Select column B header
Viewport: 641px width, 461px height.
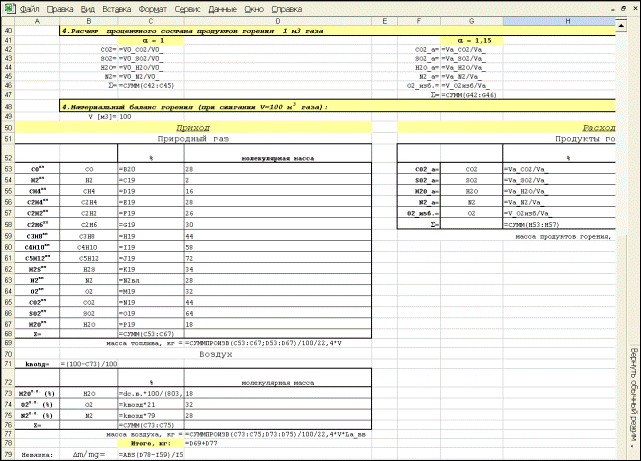click(89, 21)
